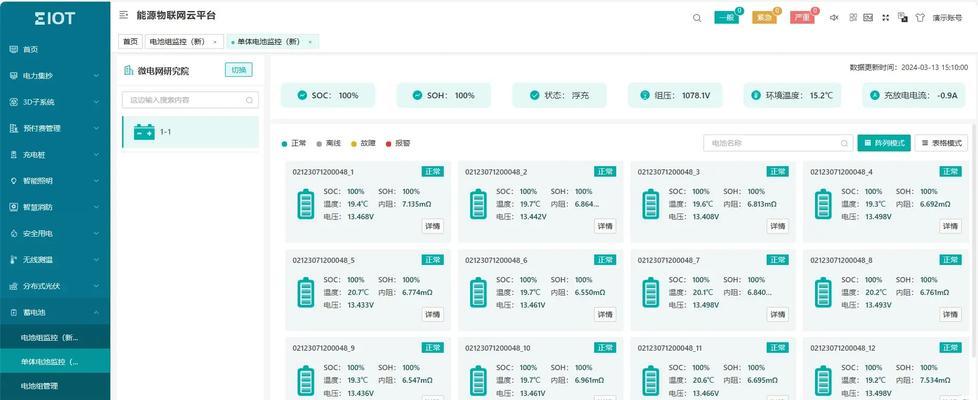Open the apps grid icon in header
978x400 pixels.
(853, 17)
